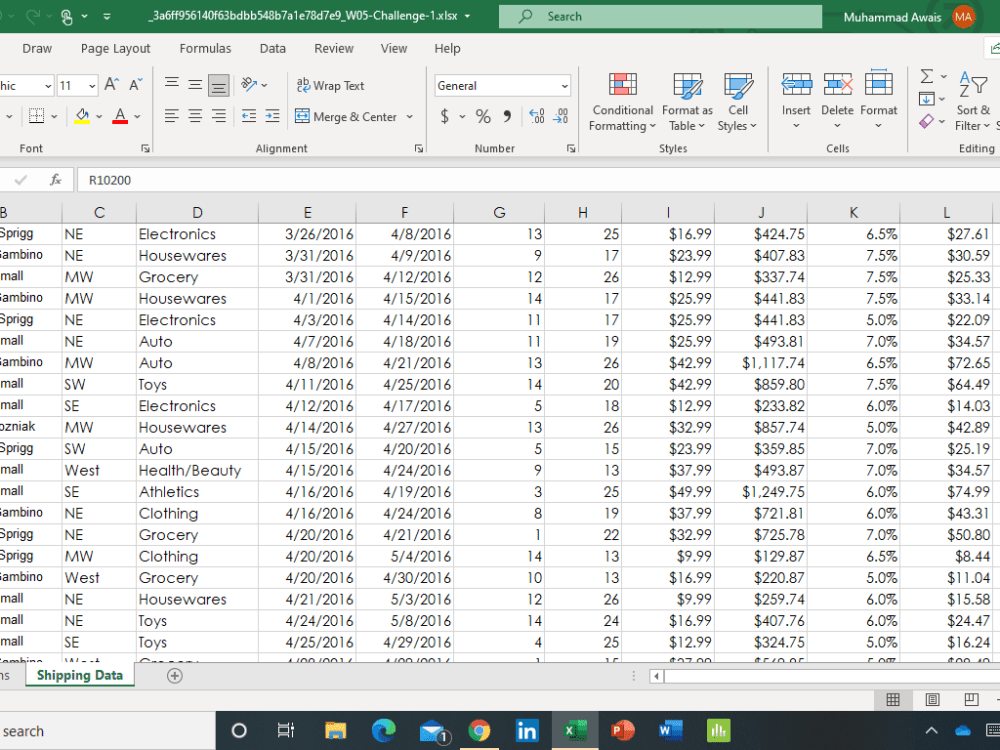Click the Search box in title bar
Screen dimensions: 1000x750
[660, 17]
